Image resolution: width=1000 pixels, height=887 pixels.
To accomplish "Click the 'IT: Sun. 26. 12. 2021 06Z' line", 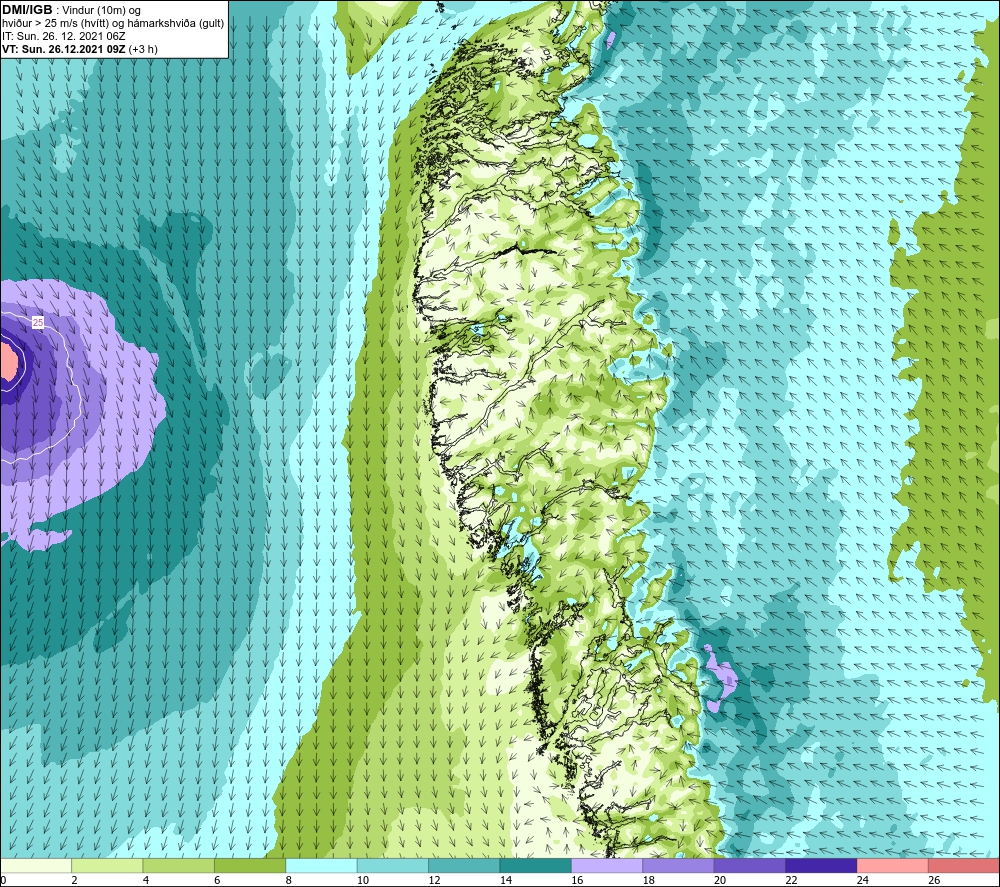I will click(x=64, y=36).
